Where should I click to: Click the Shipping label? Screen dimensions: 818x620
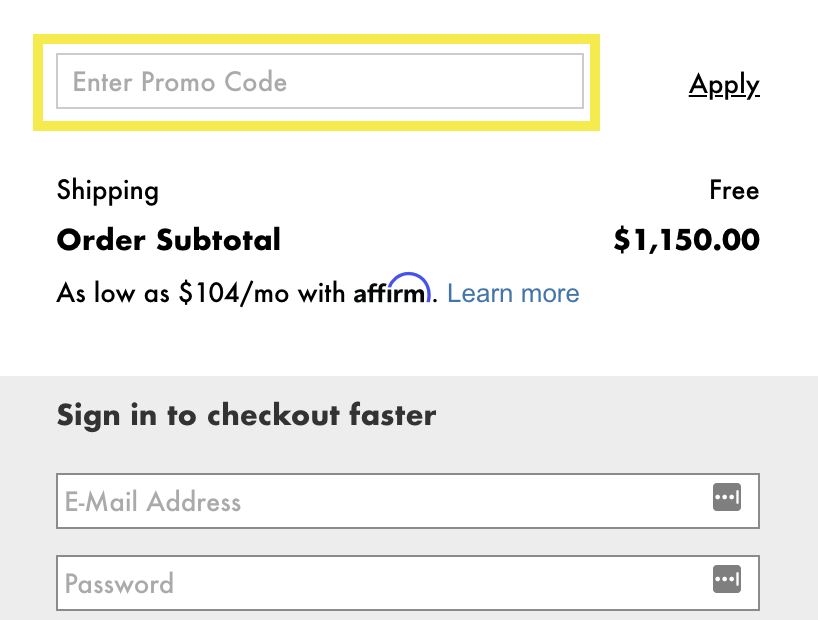click(x=108, y=190)
